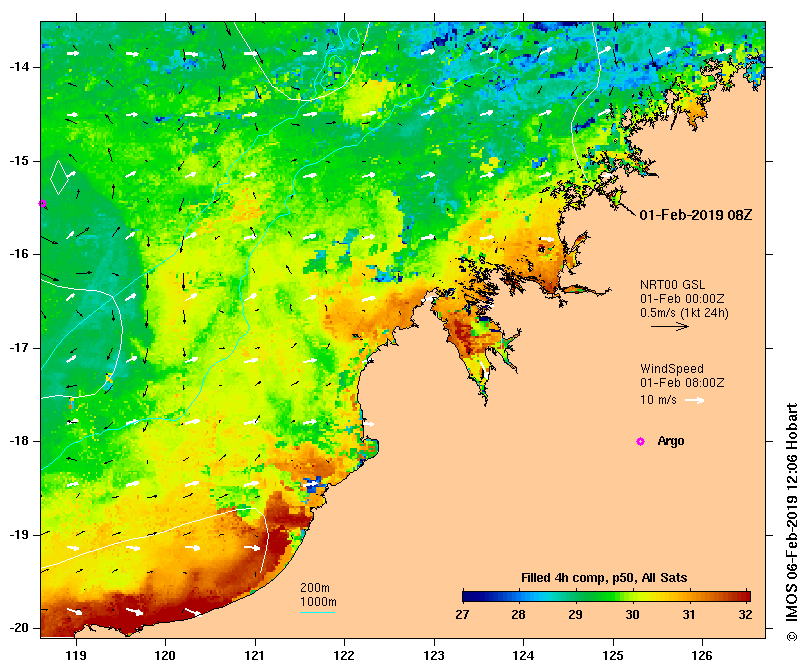Screen dimensions: 809x672
Task: Click latitude label '-18'
Action: click(19, 441)
